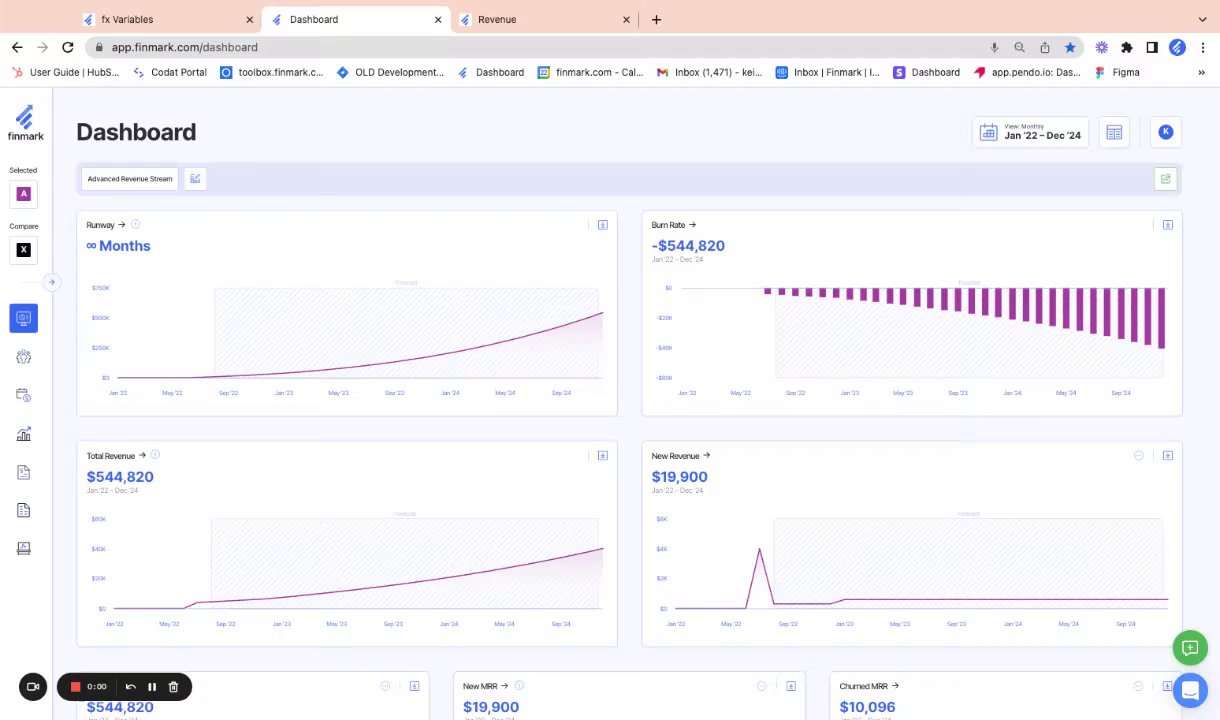Screen dimensions: 1220x720
Task: Expand the sidebar with the arrow button
Action: [51, 282]
